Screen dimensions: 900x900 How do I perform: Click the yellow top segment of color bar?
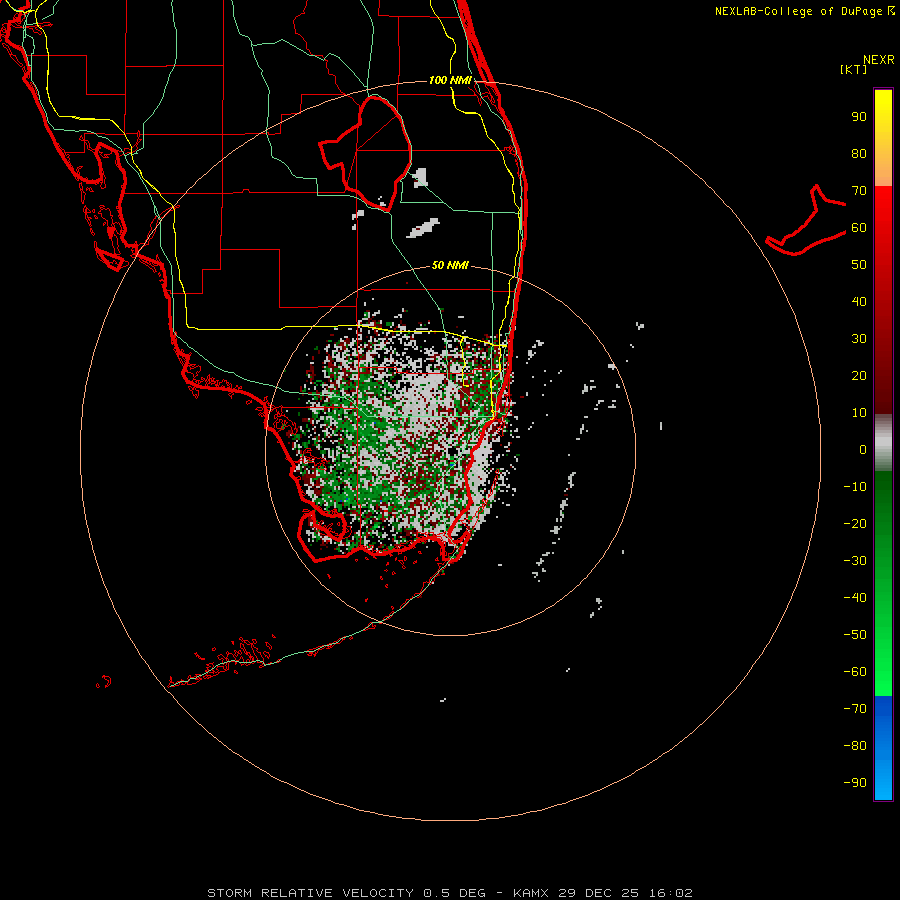coord(883,138)
